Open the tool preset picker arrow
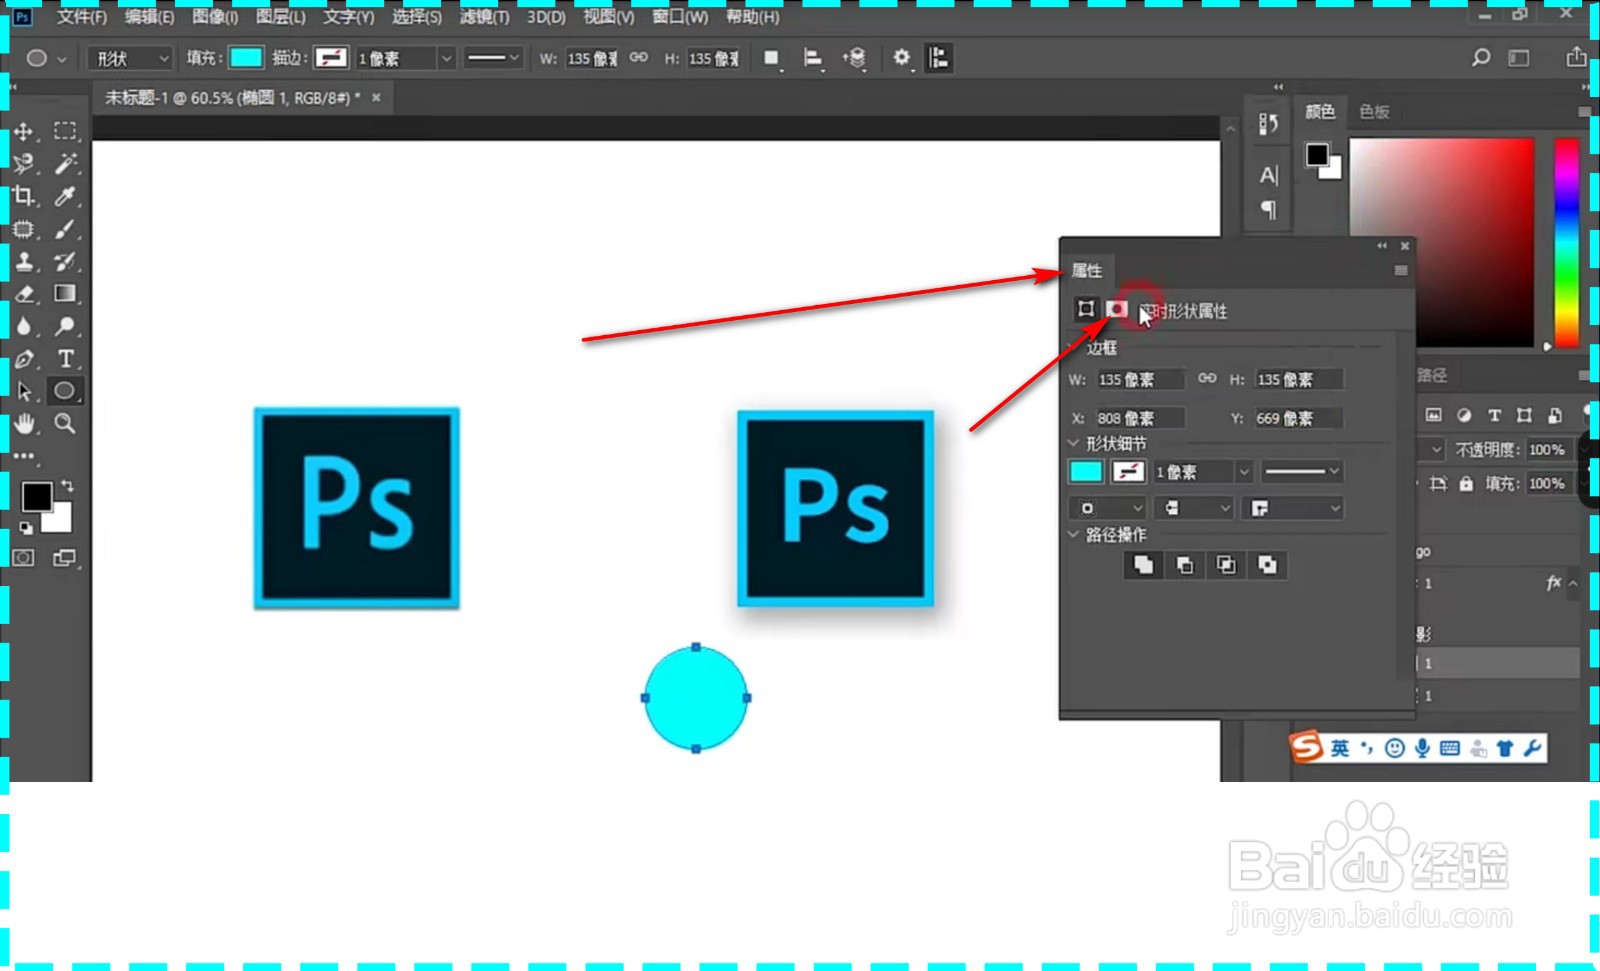 (x=62, y=59)
